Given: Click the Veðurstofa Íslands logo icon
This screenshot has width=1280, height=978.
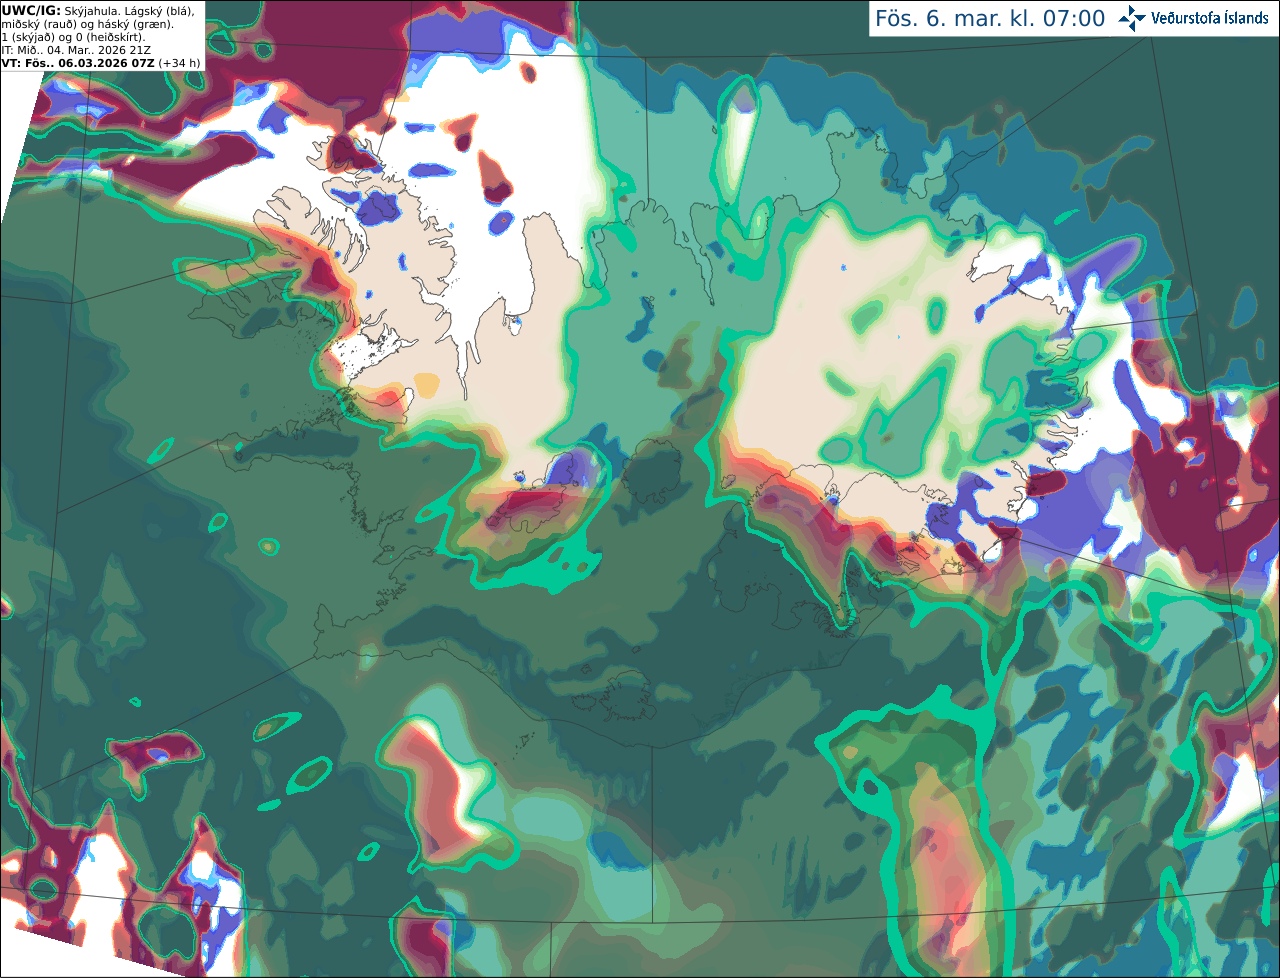Looking at the screenshot, I should [1132, 18].
